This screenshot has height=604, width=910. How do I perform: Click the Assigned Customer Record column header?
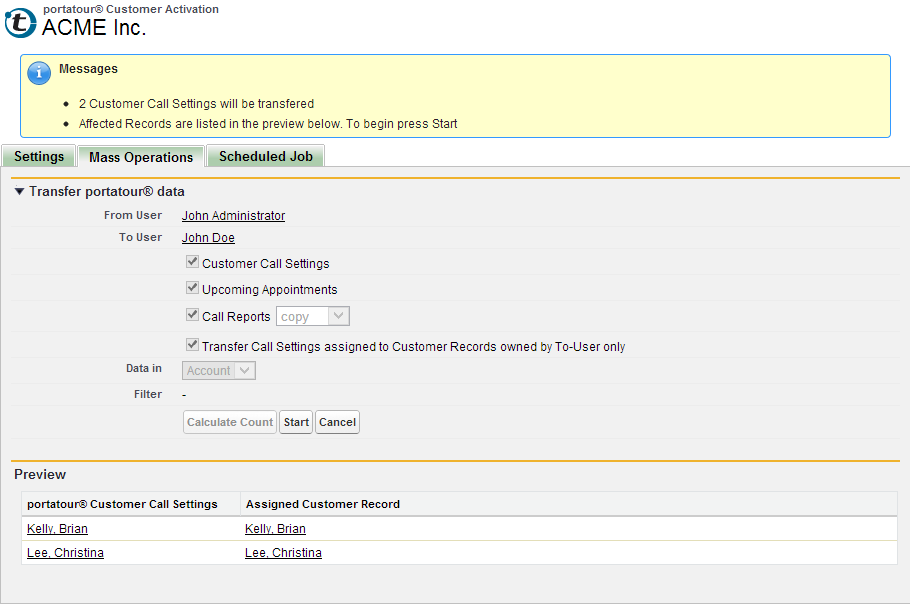pos(322,504)
